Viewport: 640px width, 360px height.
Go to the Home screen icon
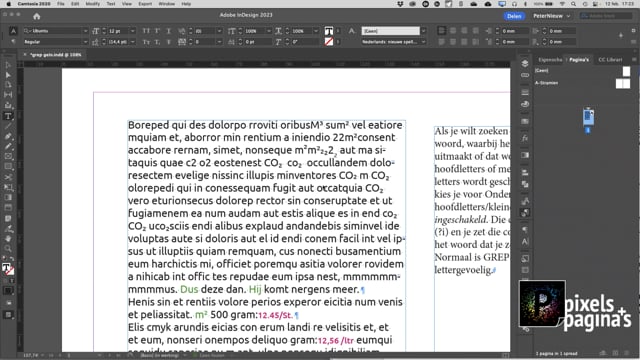coord(37,16)
